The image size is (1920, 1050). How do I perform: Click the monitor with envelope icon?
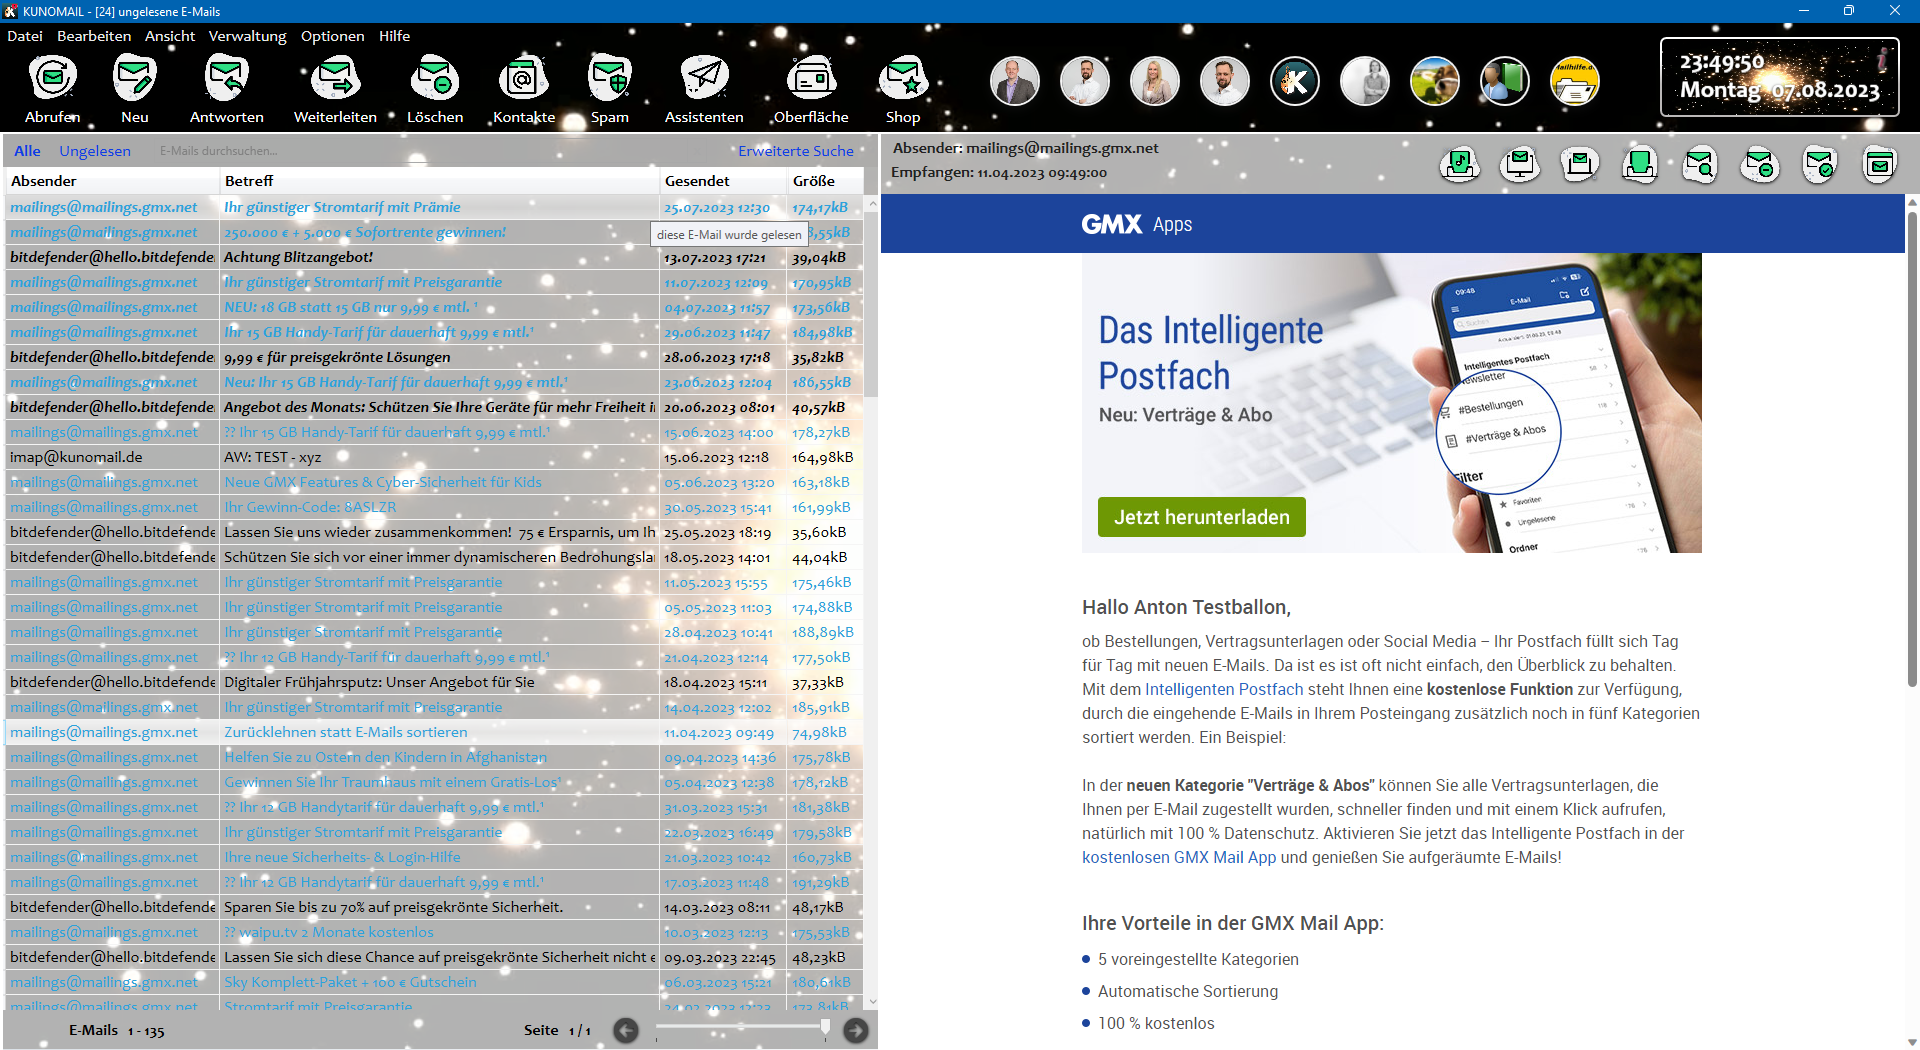[x=1520, y=163]
